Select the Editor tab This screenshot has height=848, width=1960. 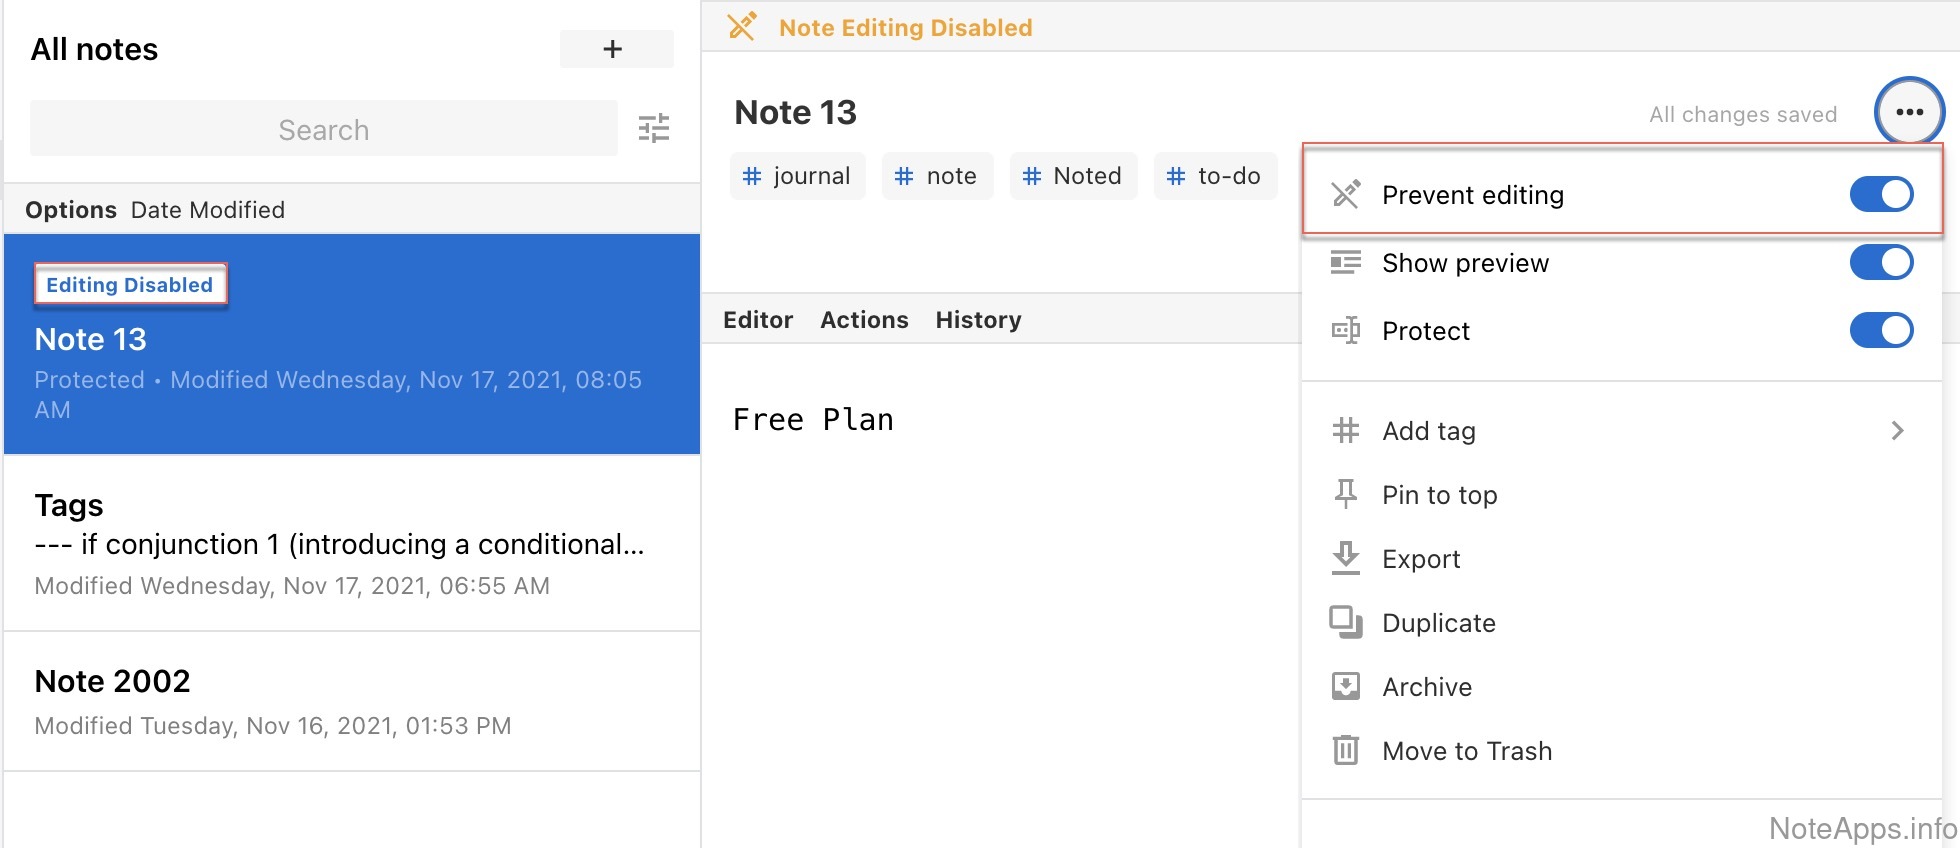758,320
